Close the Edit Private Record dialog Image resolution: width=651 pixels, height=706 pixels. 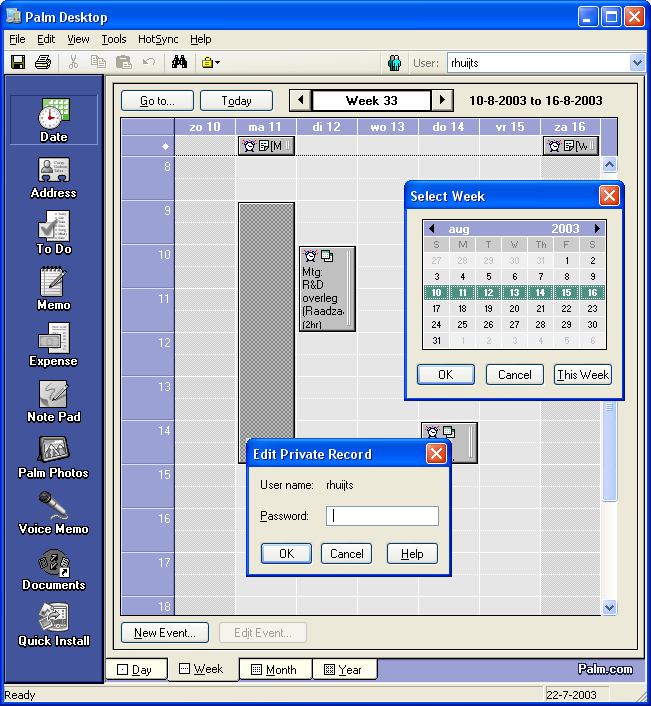[436, 454]
